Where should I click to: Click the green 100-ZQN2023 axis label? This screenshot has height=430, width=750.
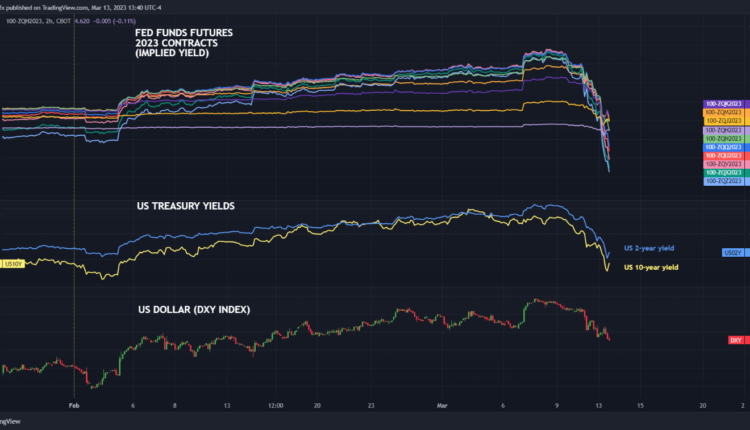tap(723, 138)
